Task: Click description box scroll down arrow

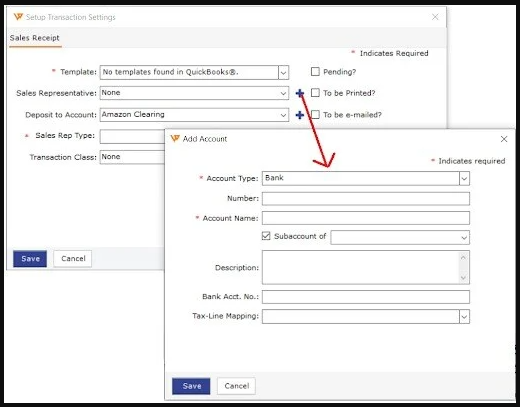Action: pos(463,277)
